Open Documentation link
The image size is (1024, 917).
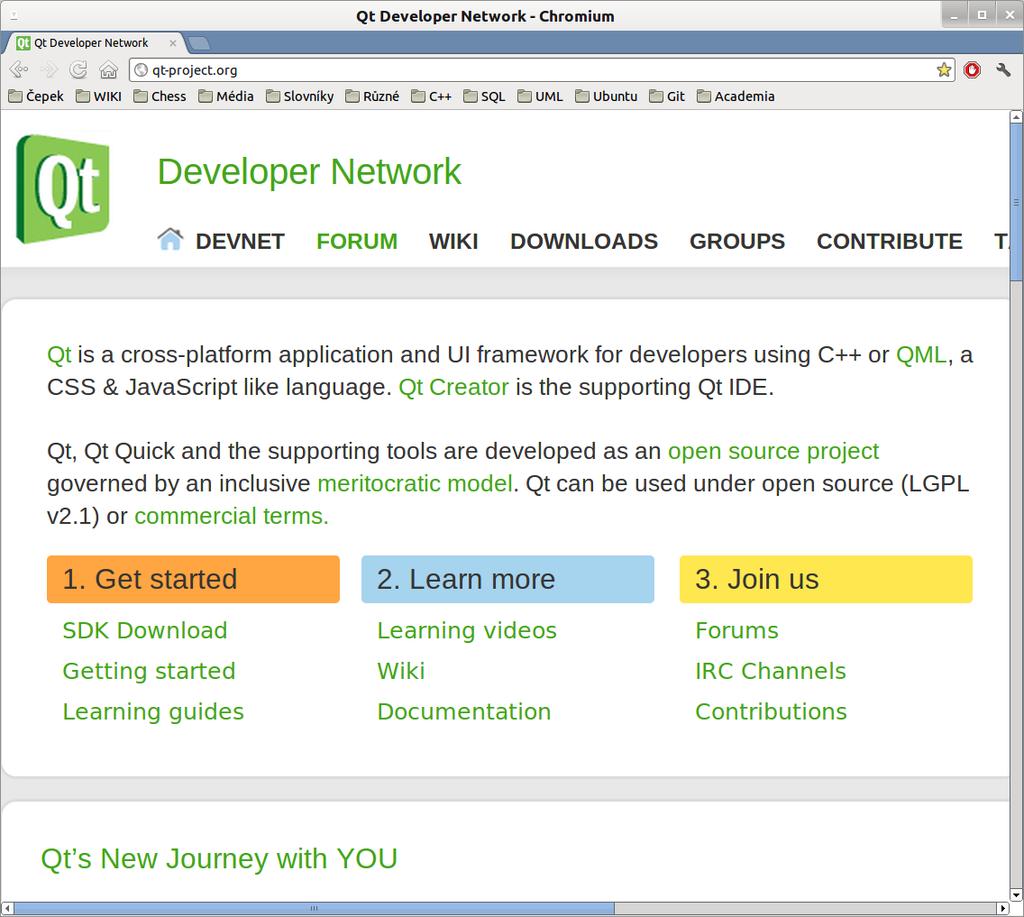click(464, 711)
